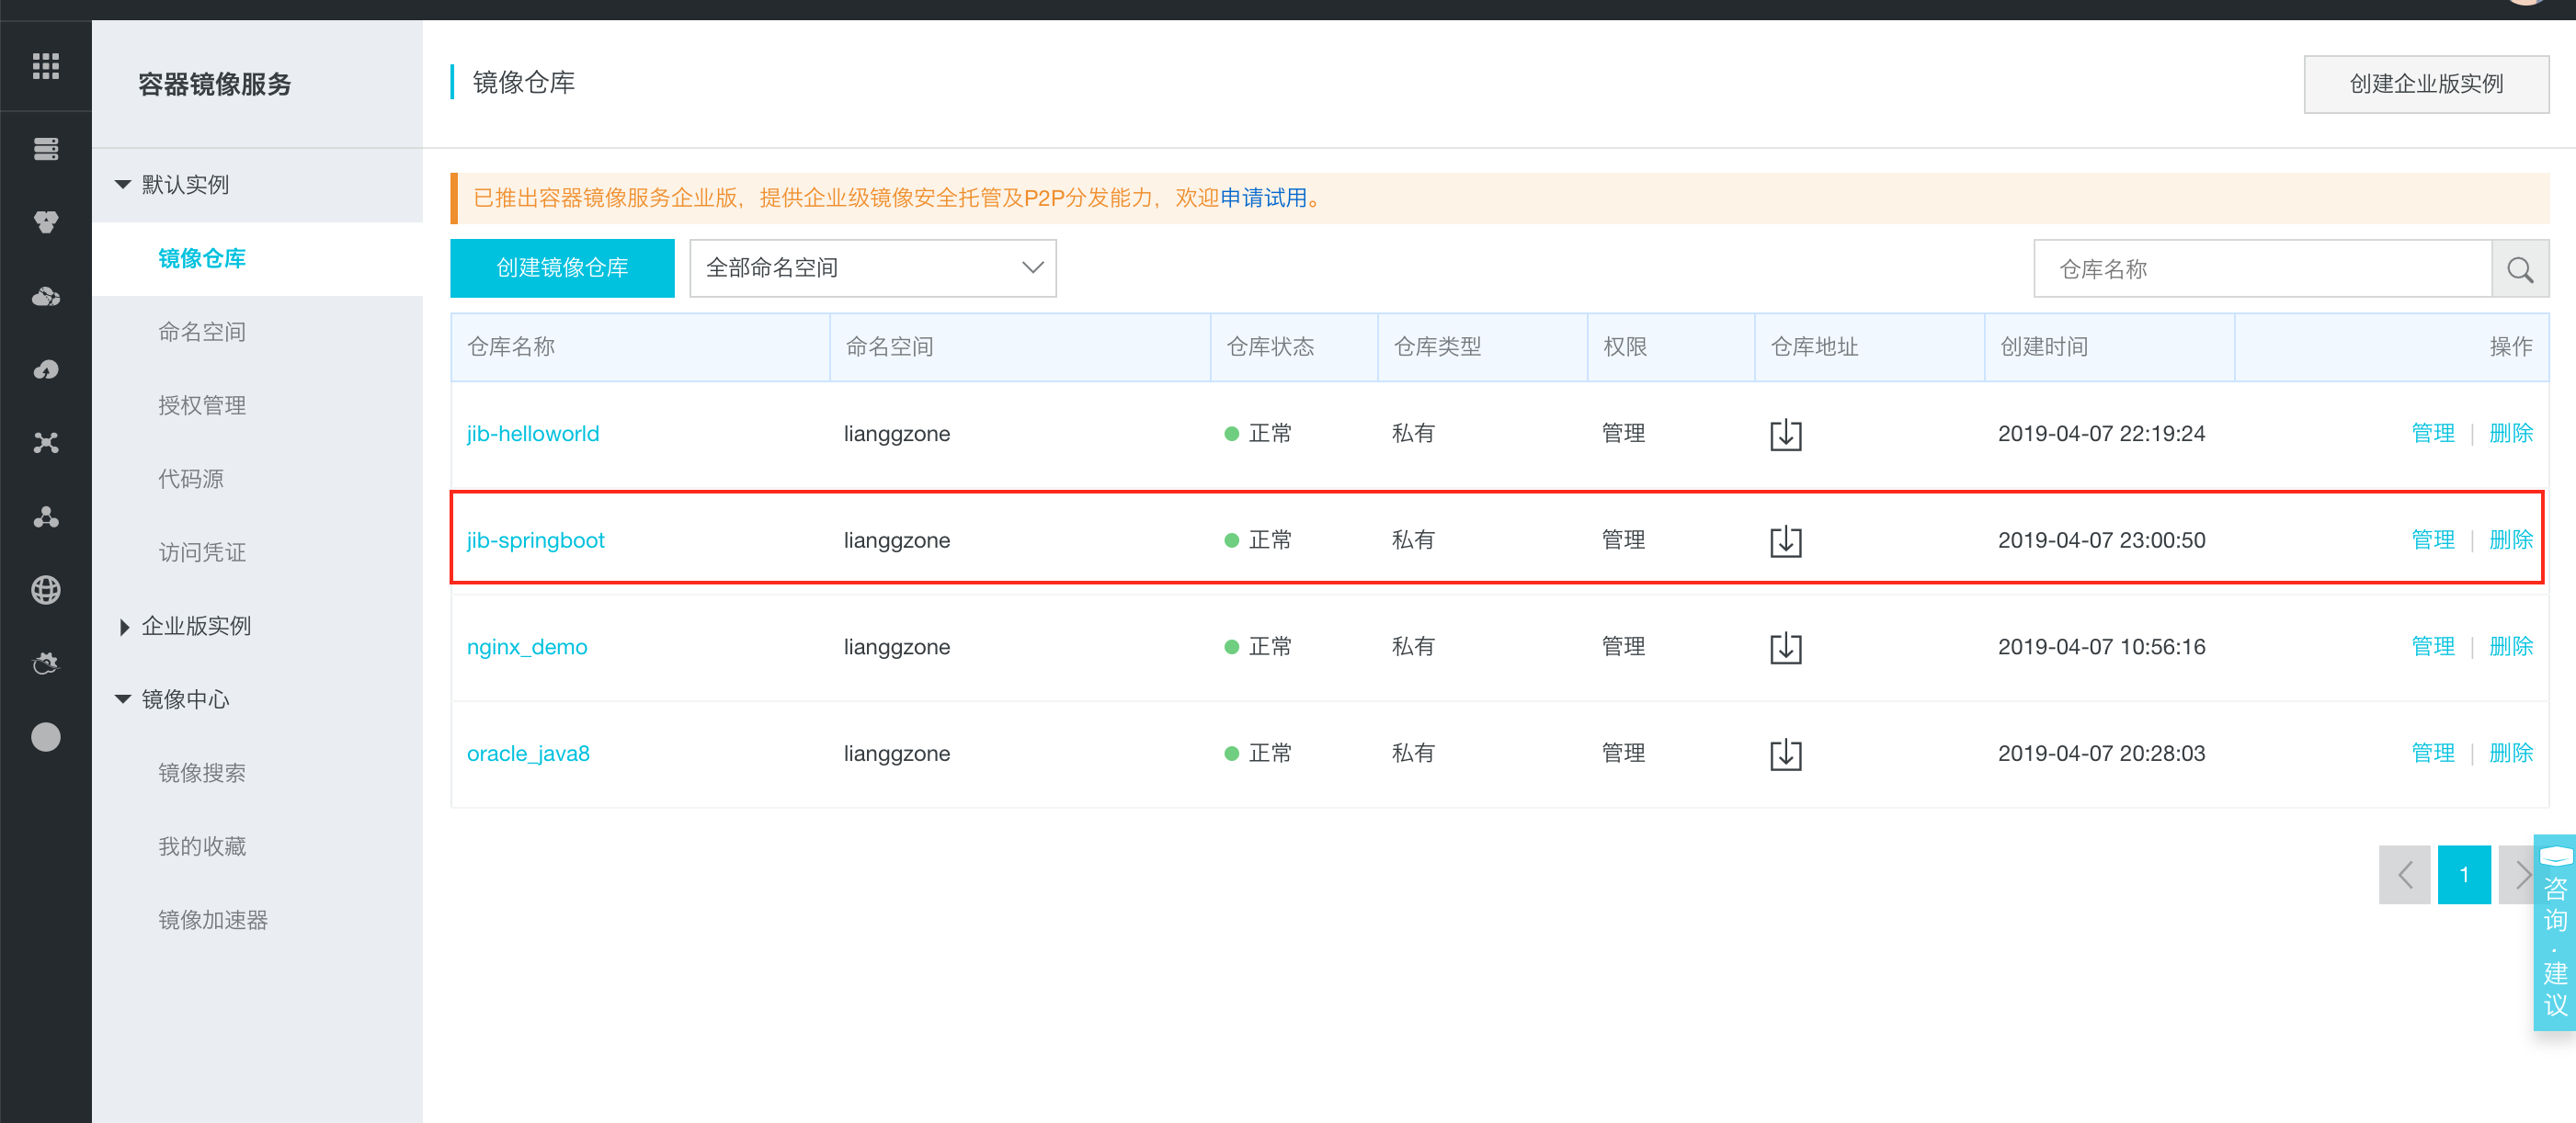Open the products grid menu icon
Screen dimensions: 2576x1123
click(46, 66)
